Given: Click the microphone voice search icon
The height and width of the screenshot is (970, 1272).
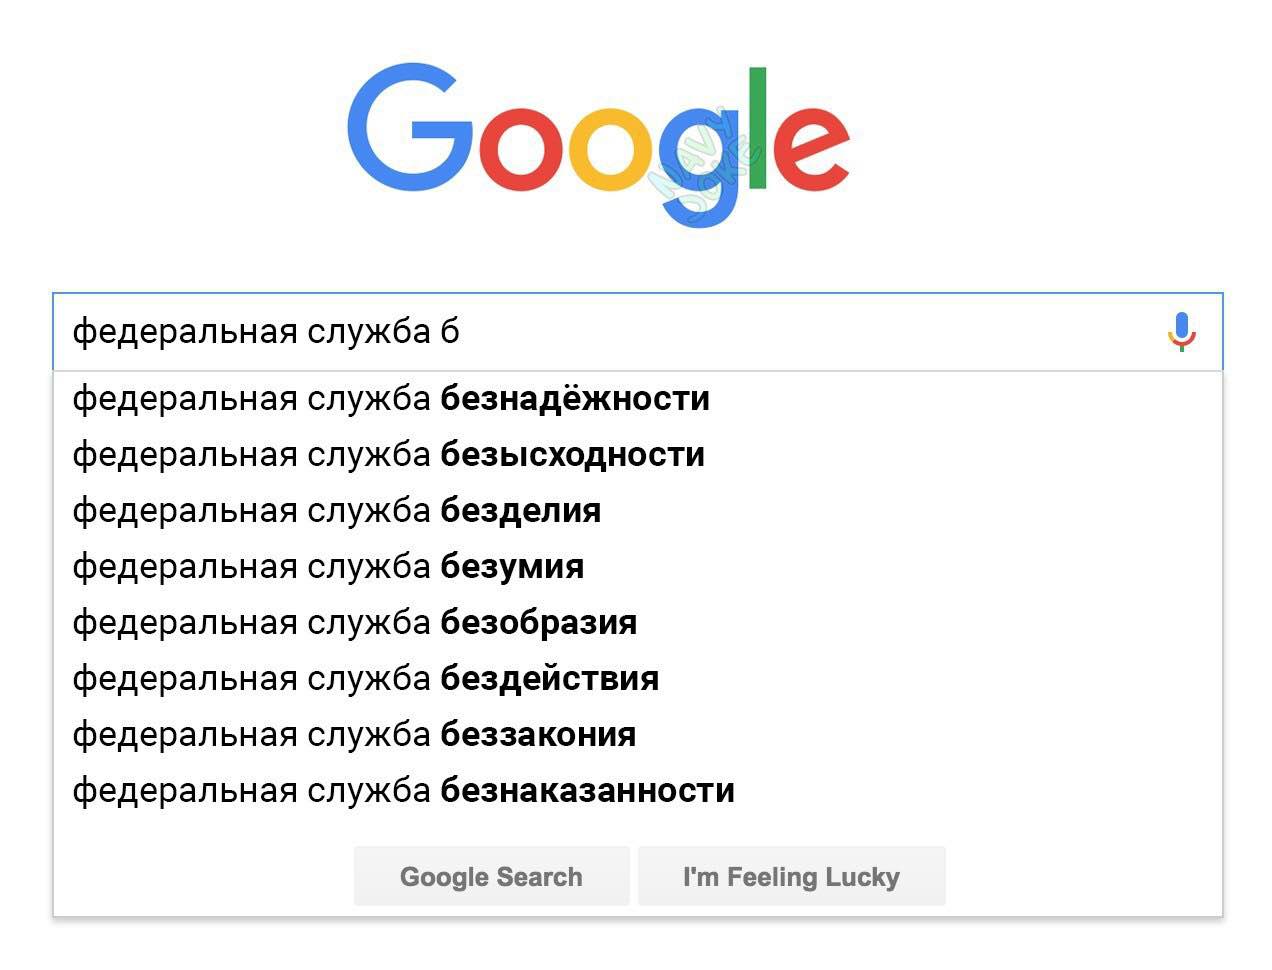Looking at the screenshot, I should [x=1181, y=331].
